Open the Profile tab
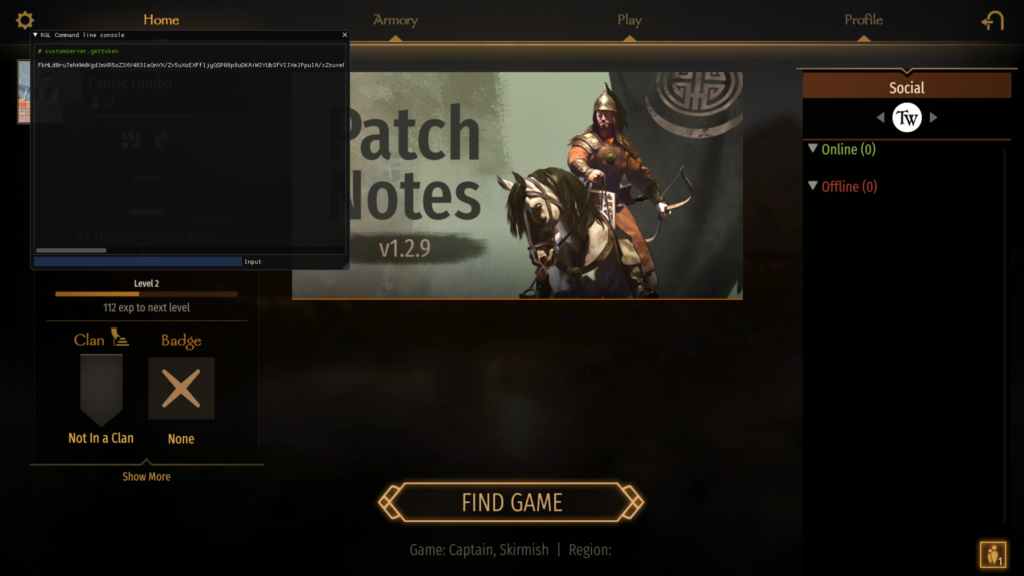The width and height of the screenshot is (1024, 576). (x=863, y=20)
